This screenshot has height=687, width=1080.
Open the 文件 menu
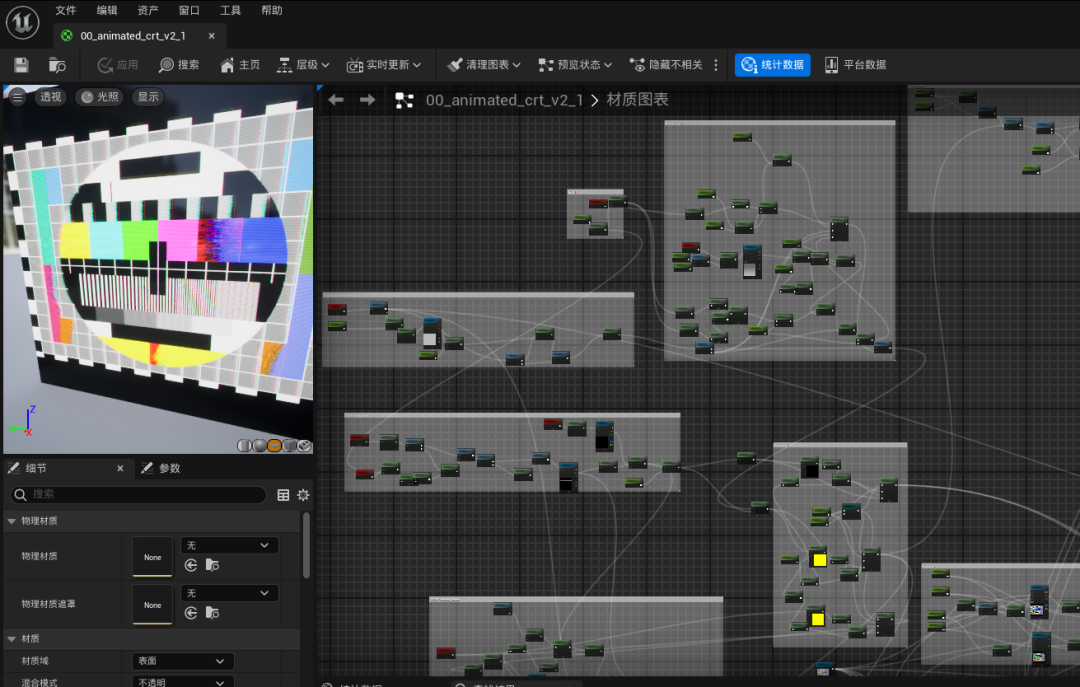[x=65, y=10]
